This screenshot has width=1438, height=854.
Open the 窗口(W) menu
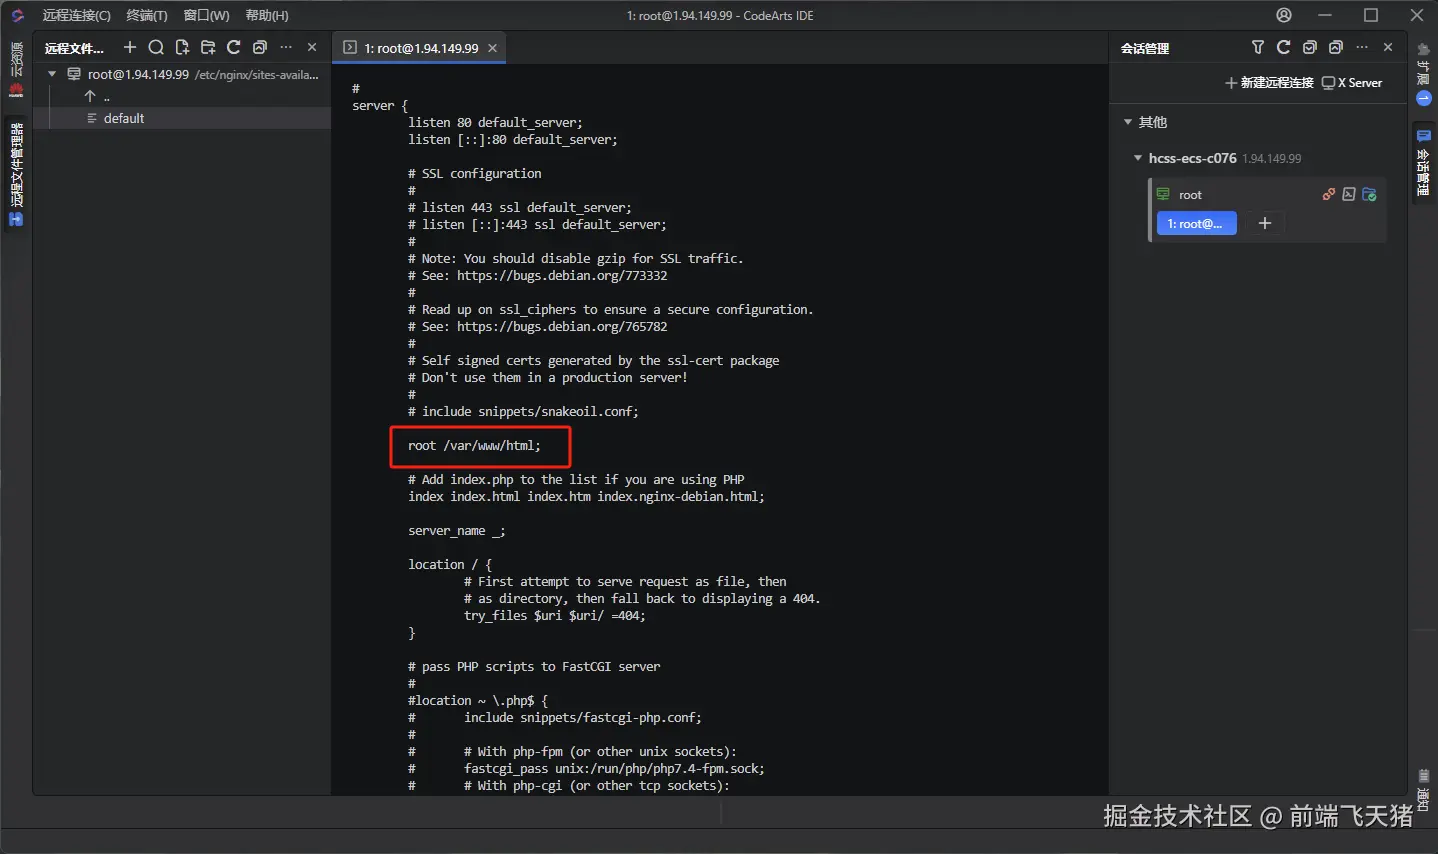206,15
